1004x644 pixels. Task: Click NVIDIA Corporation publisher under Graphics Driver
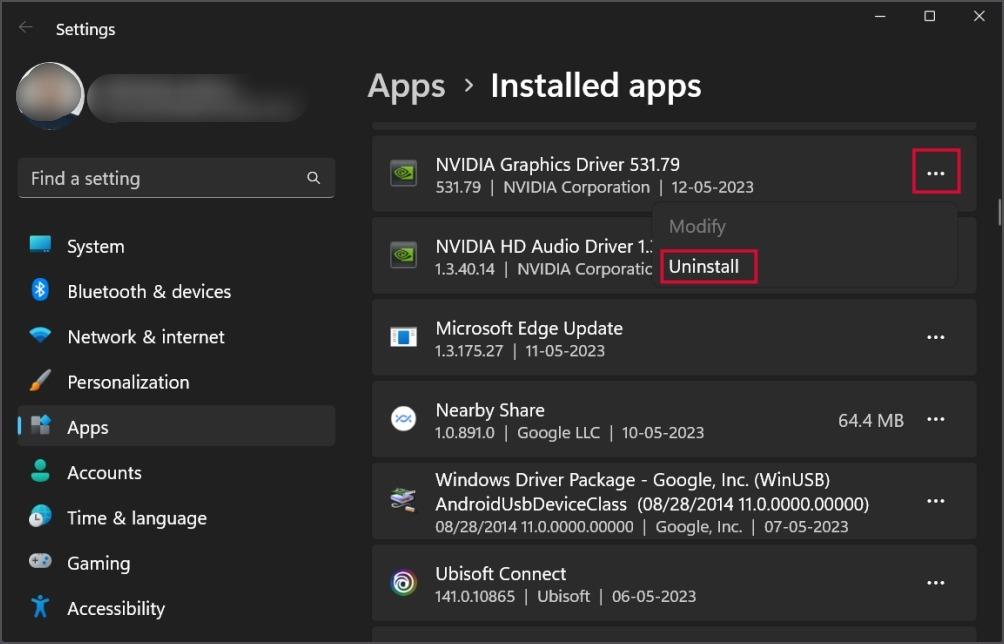[576, 187]
